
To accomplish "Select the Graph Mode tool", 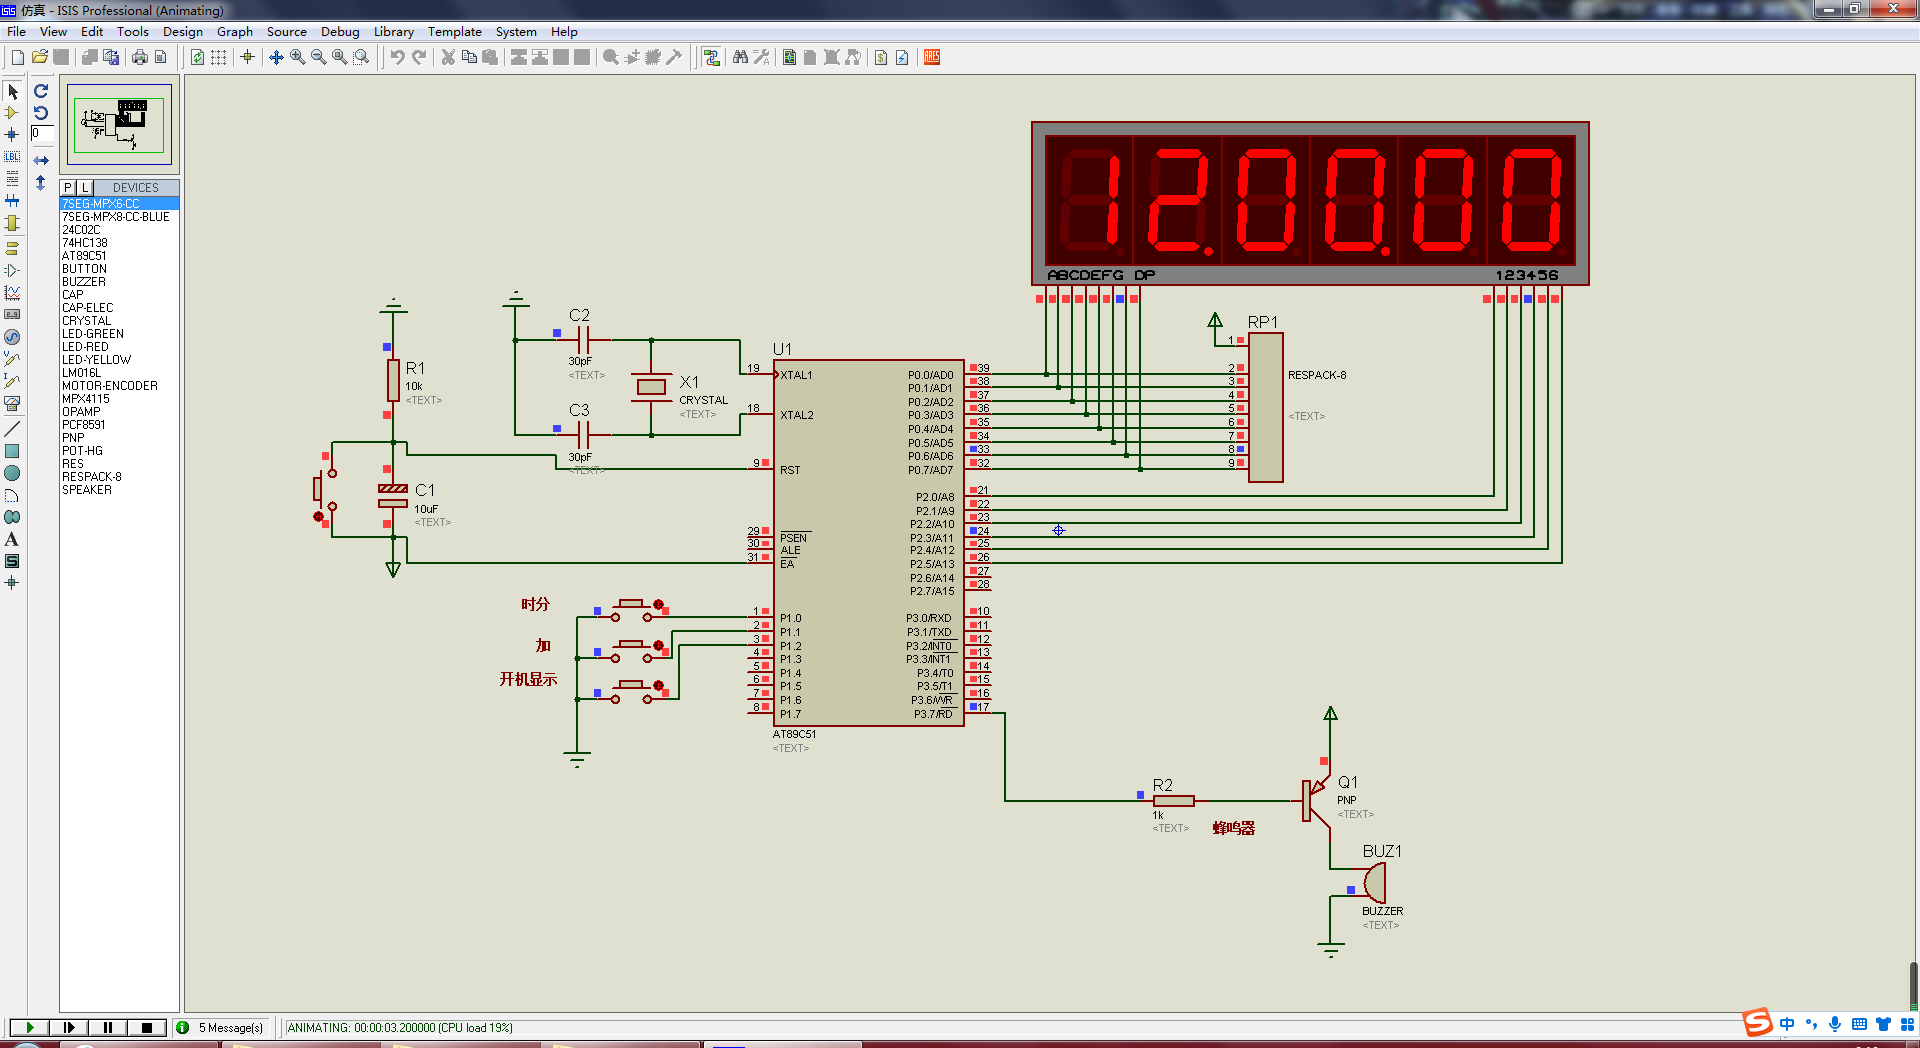I will 12,292.
